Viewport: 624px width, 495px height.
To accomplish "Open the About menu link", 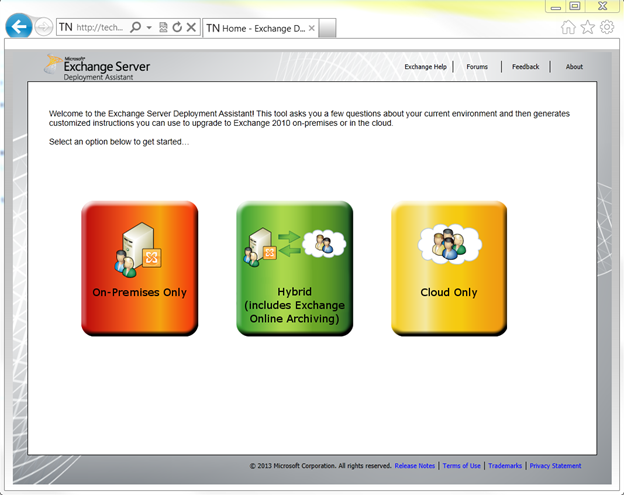I will click(574, 67).
